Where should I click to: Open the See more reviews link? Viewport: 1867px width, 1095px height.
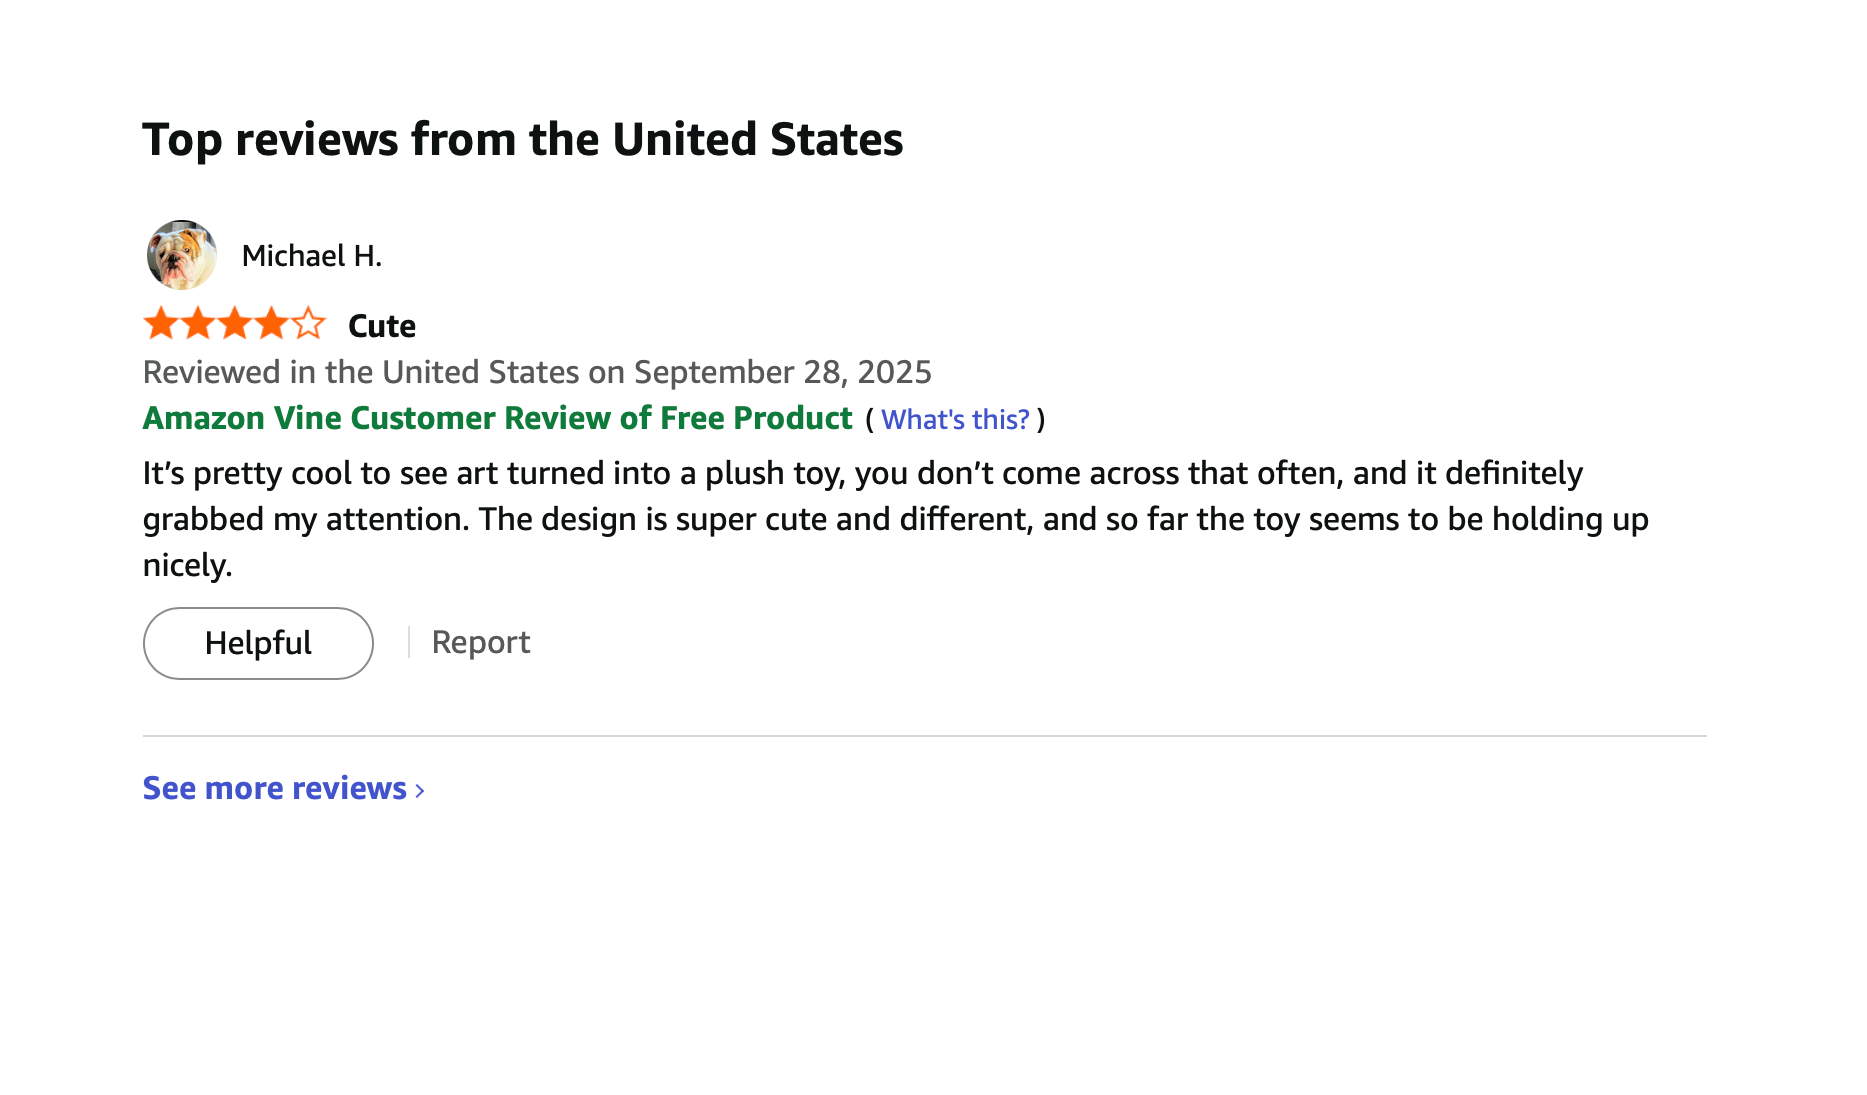(x=274, y=788)
